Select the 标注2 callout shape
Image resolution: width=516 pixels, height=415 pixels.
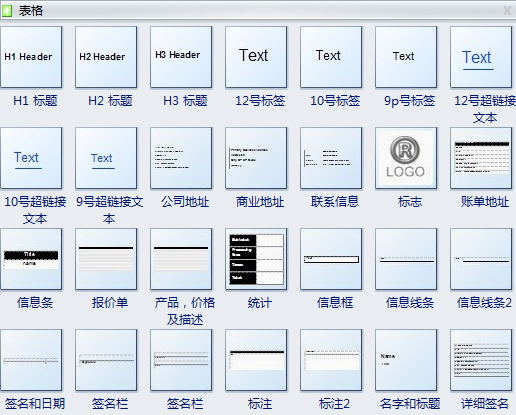(331, 360)
